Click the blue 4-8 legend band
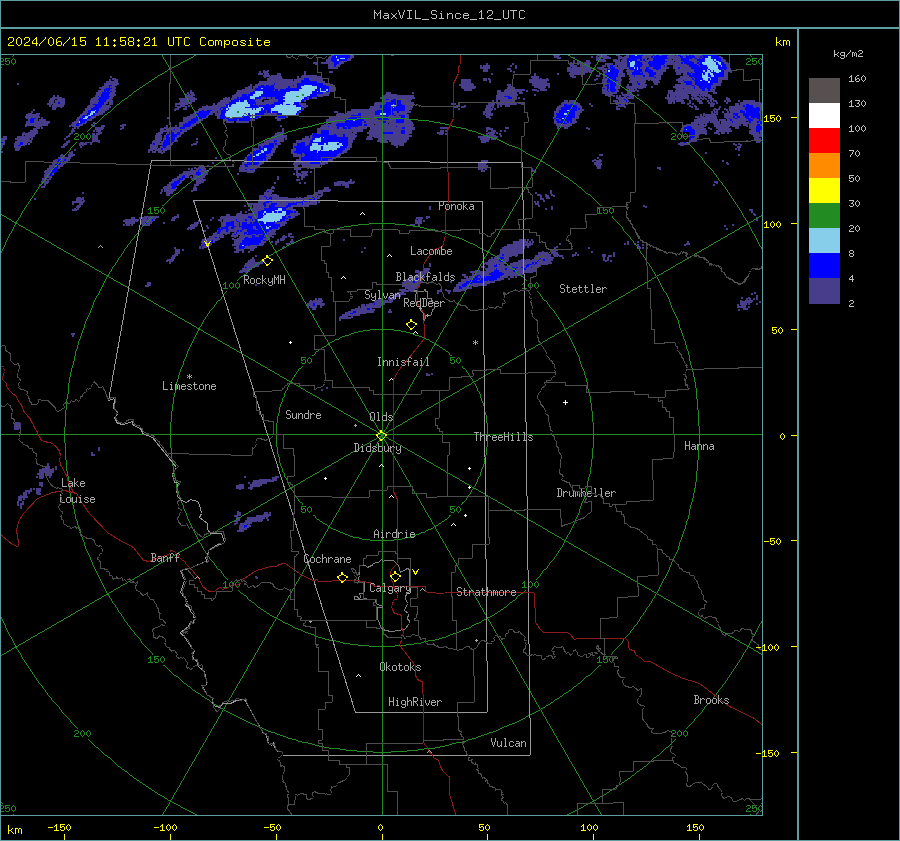Viewport: 900px width, 841px height. (824, 266)
